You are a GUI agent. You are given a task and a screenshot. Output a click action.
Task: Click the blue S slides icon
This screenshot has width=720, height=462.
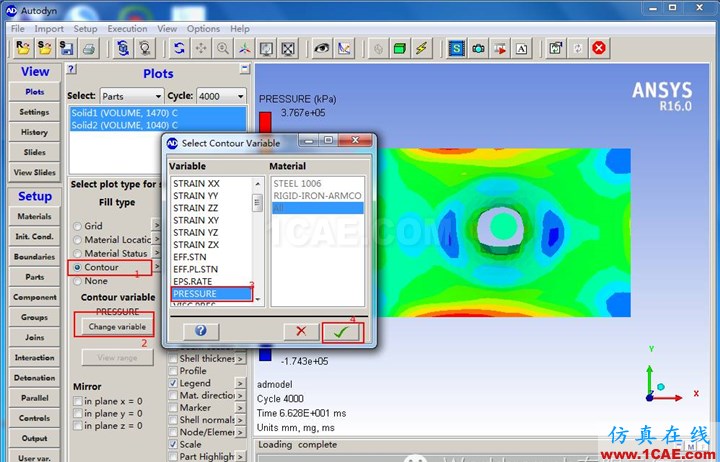click(x=456, y=48)
